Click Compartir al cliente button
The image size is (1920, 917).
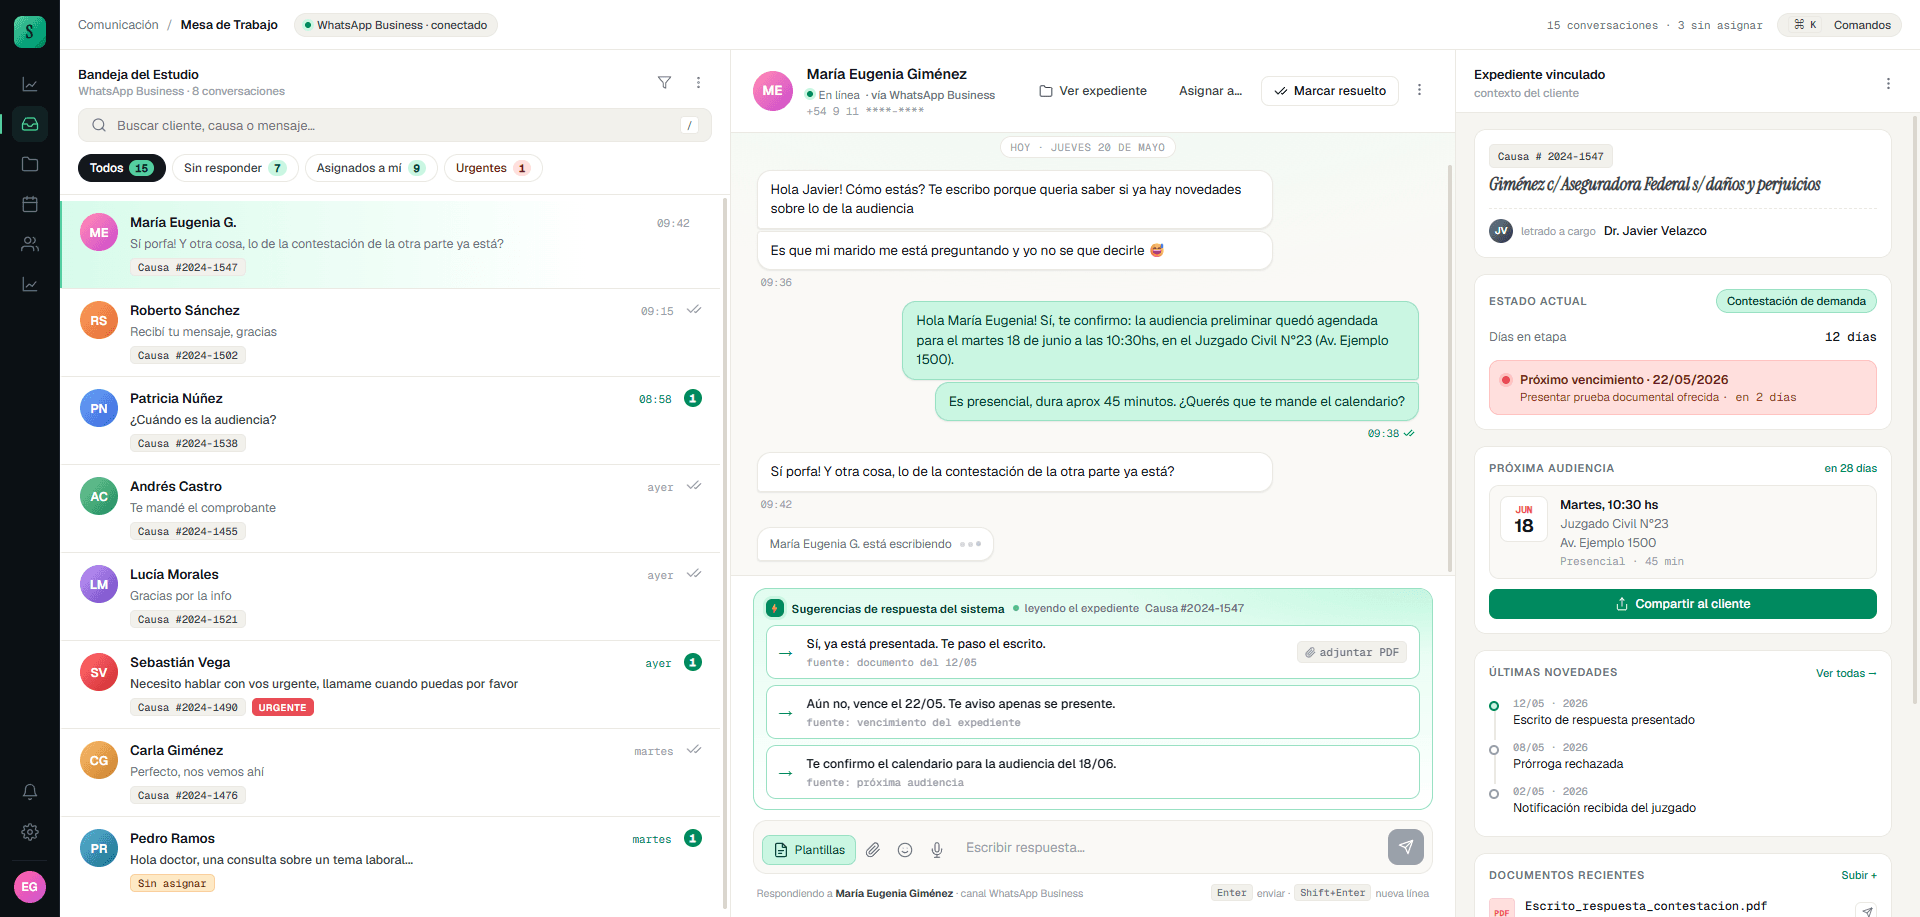point(1682,604)
